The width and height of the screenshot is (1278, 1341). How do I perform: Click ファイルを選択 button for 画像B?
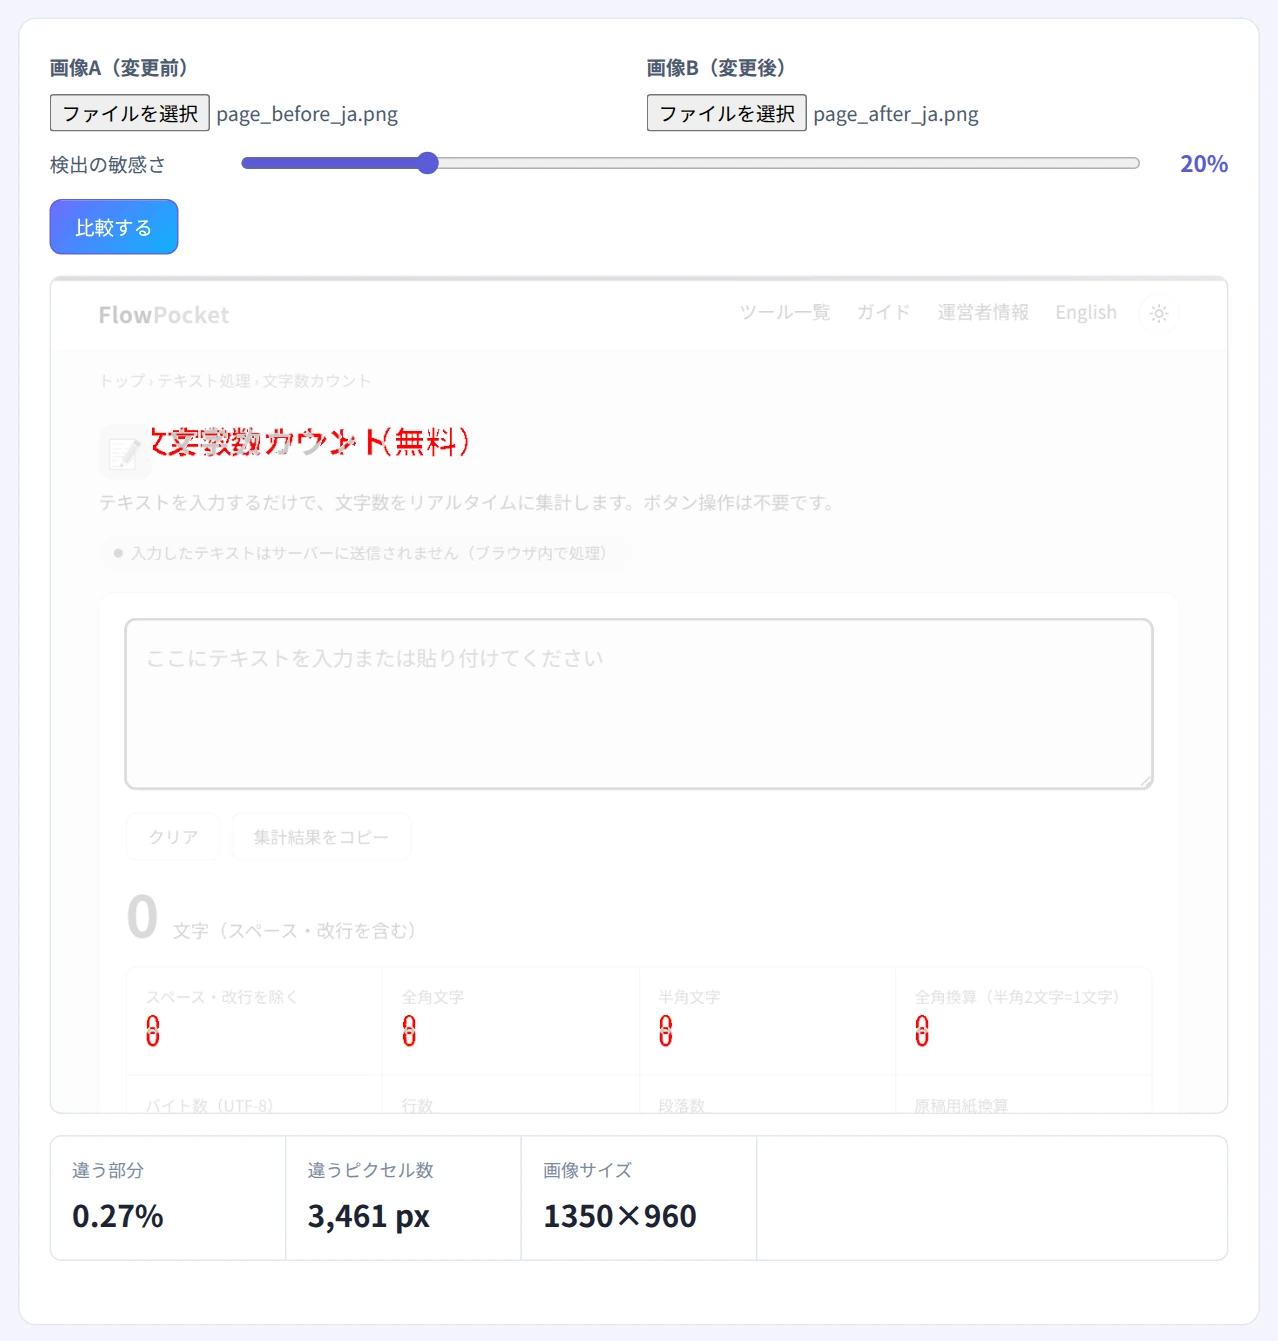tap(727, 113)
